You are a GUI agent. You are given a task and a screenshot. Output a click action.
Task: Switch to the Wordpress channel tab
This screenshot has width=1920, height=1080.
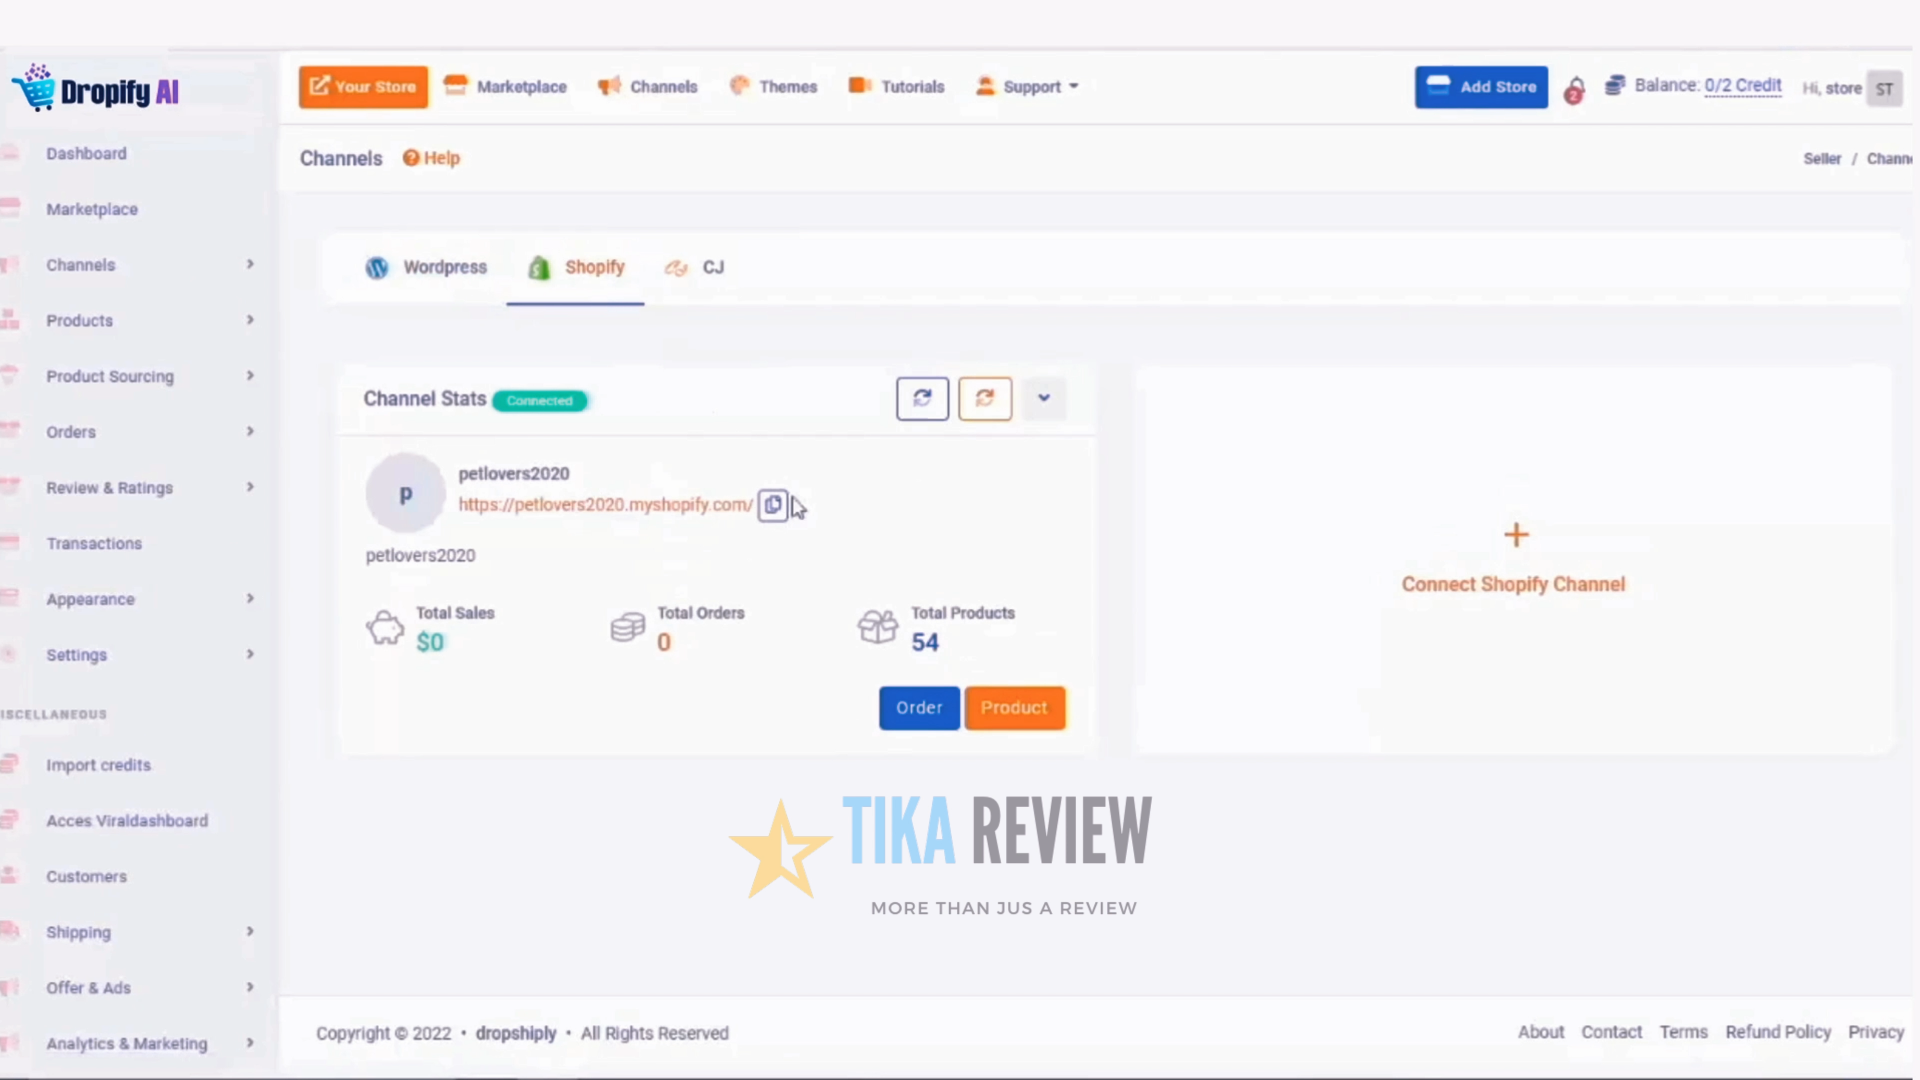pyautogui.click(x=426, y=267)
